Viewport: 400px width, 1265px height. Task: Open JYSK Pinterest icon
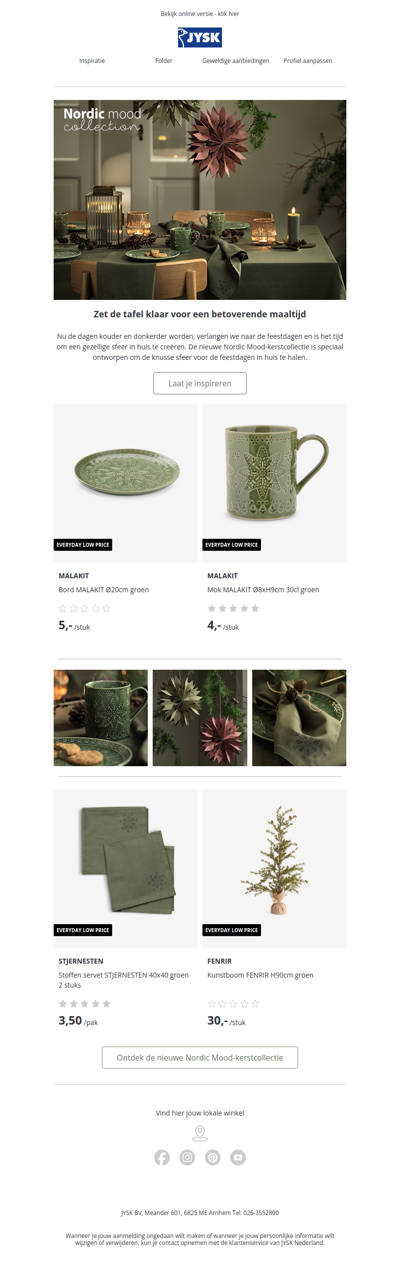click(x=213, y=1157)
